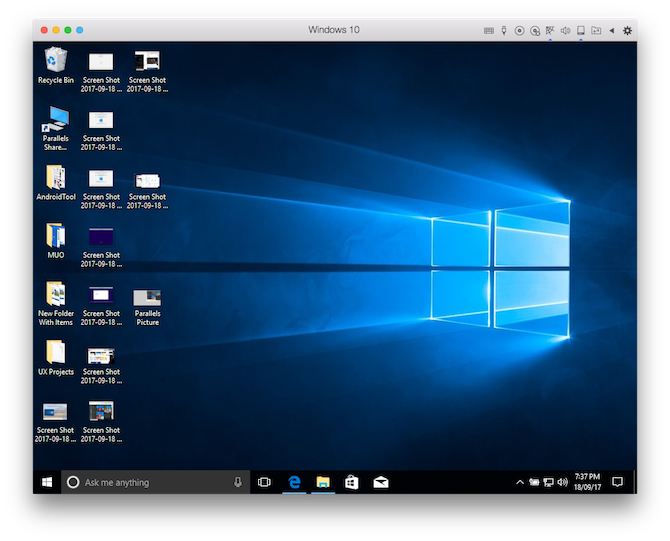This screenshot has height=541, width=670.
Task: Collapse the Parallels status icons with the arrow
Action: 612,30
